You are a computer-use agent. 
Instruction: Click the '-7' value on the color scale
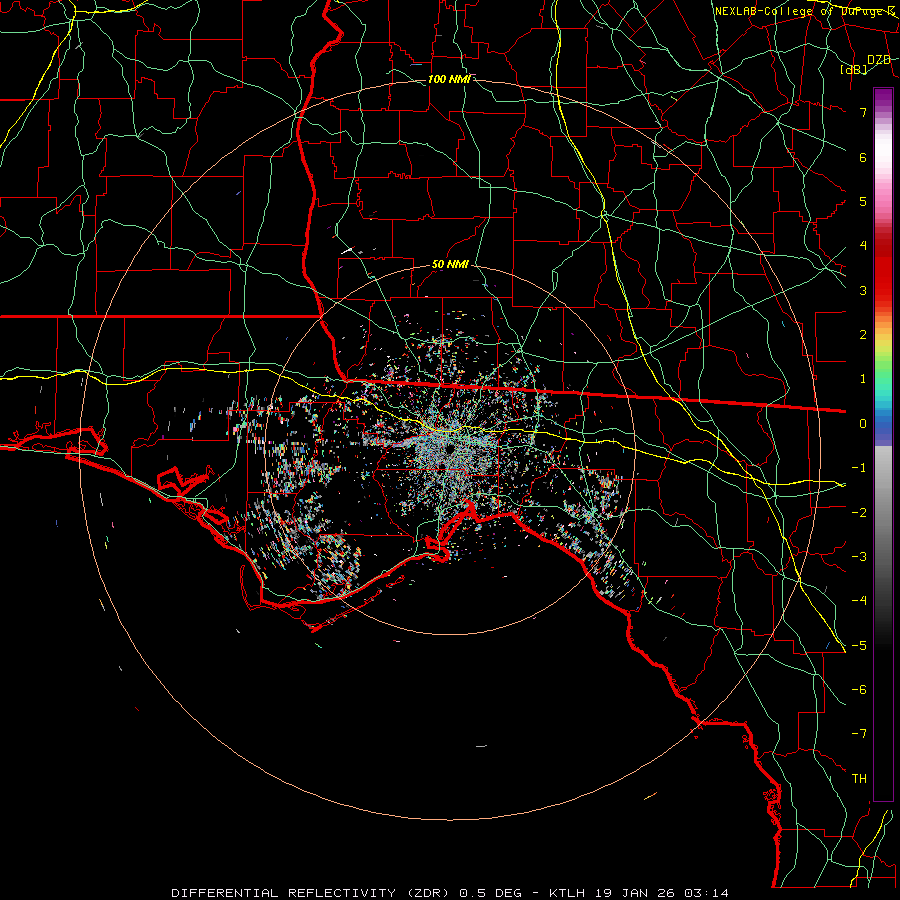coord(859,734)
